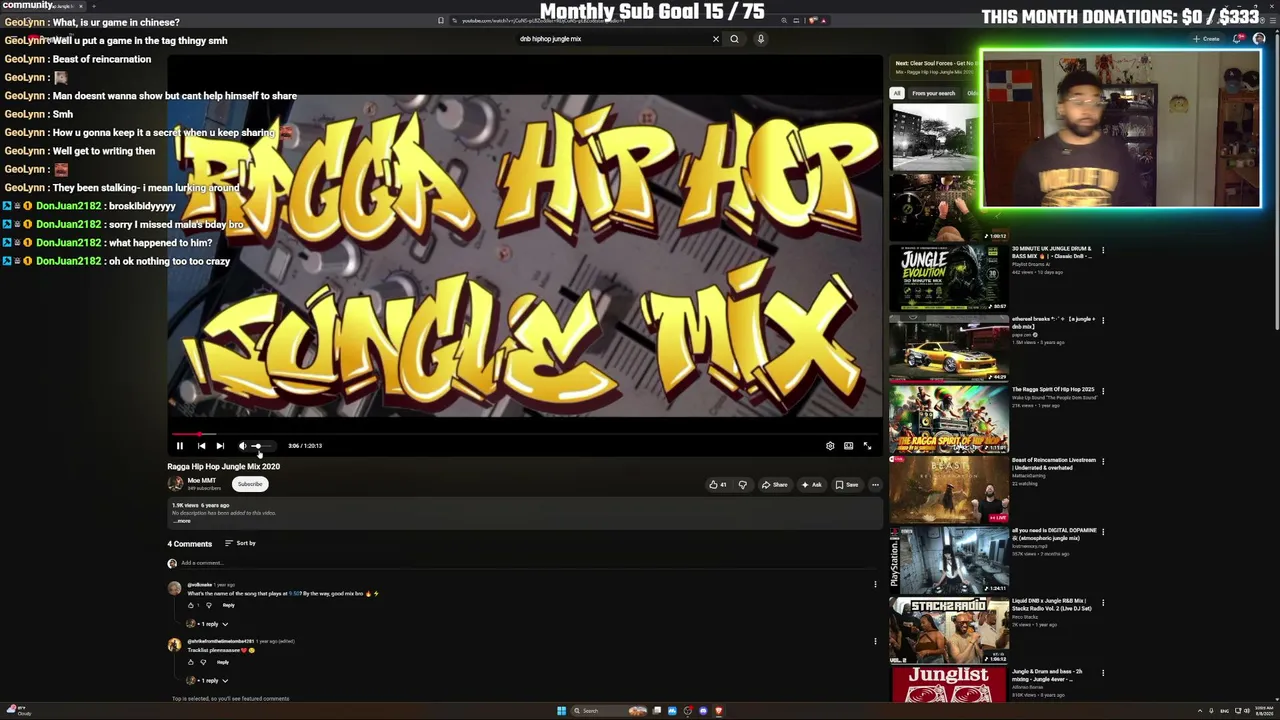Image resolution: width=1280 pixels, height=720 pixels.
Task: Open options for ethereal breaks video
Action: point(1103,320)
